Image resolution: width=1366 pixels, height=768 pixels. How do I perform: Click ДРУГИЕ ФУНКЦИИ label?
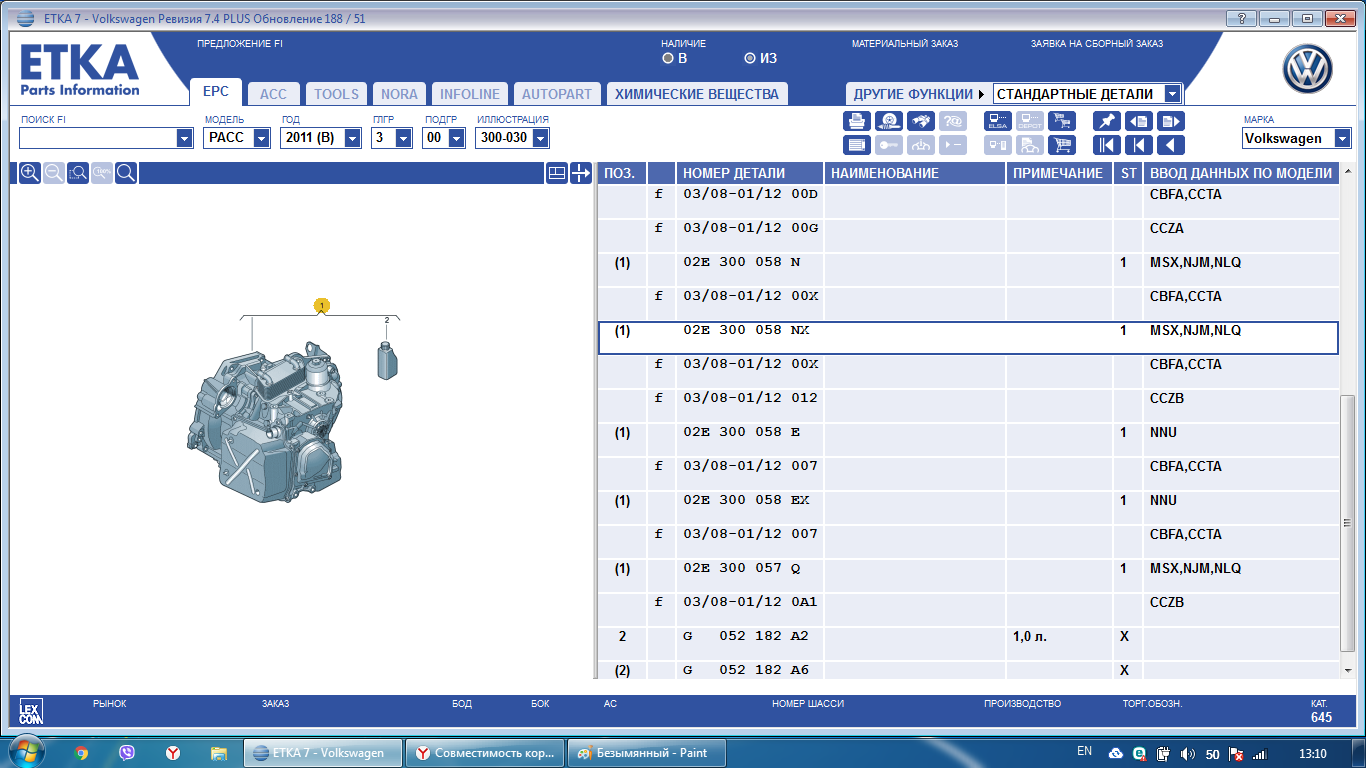912,94
